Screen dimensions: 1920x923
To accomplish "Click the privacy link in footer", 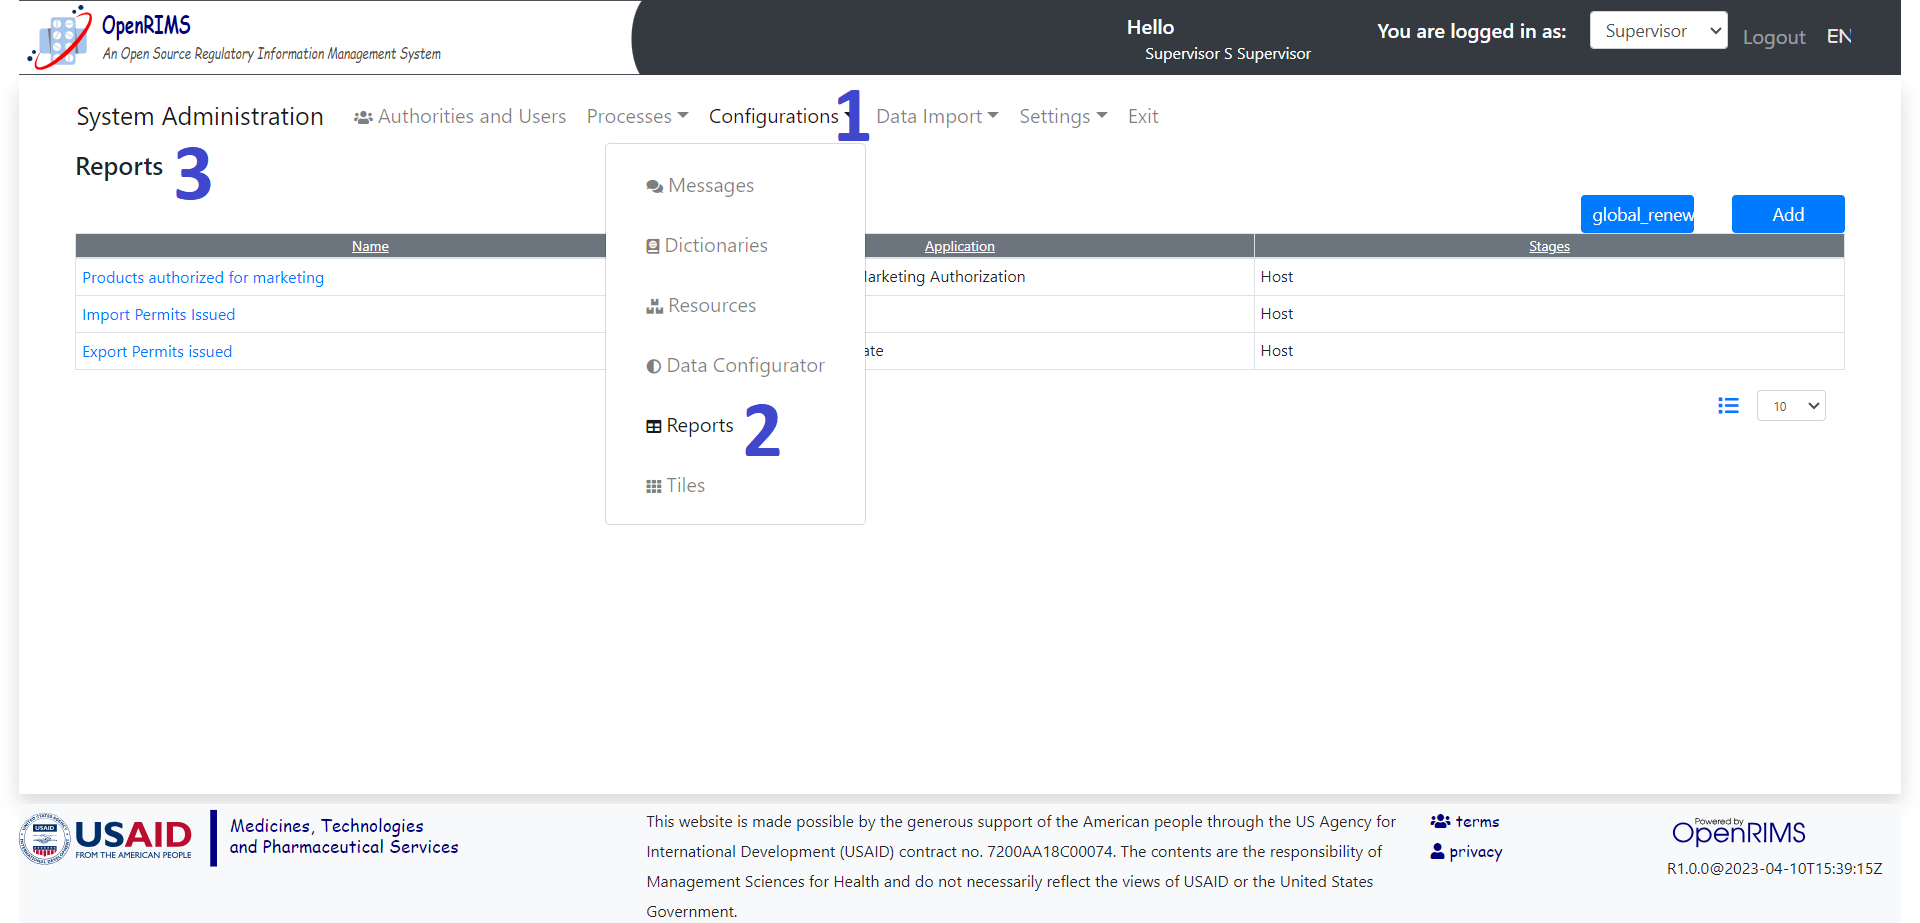I will click(1476, 852).
